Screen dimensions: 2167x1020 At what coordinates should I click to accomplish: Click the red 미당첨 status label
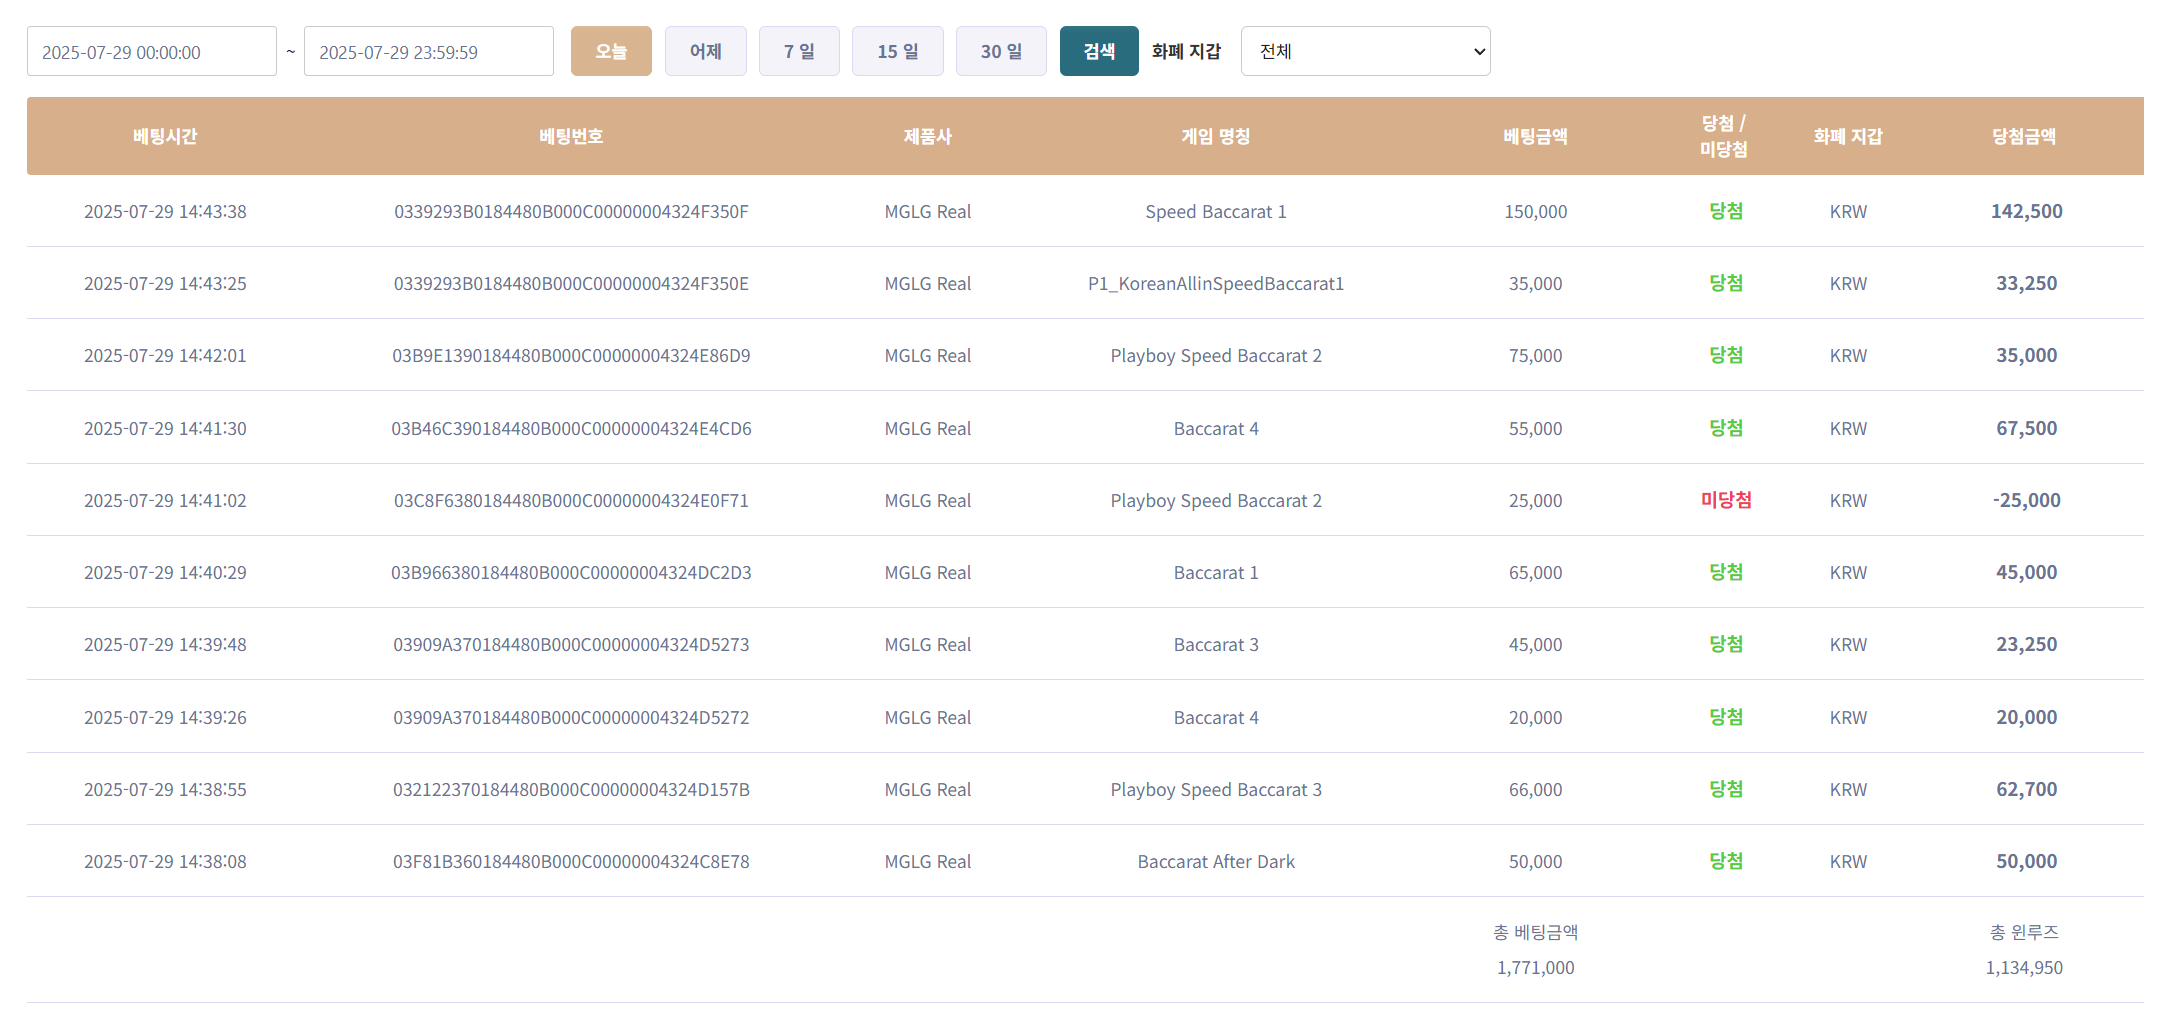[x=1725, y=500]
